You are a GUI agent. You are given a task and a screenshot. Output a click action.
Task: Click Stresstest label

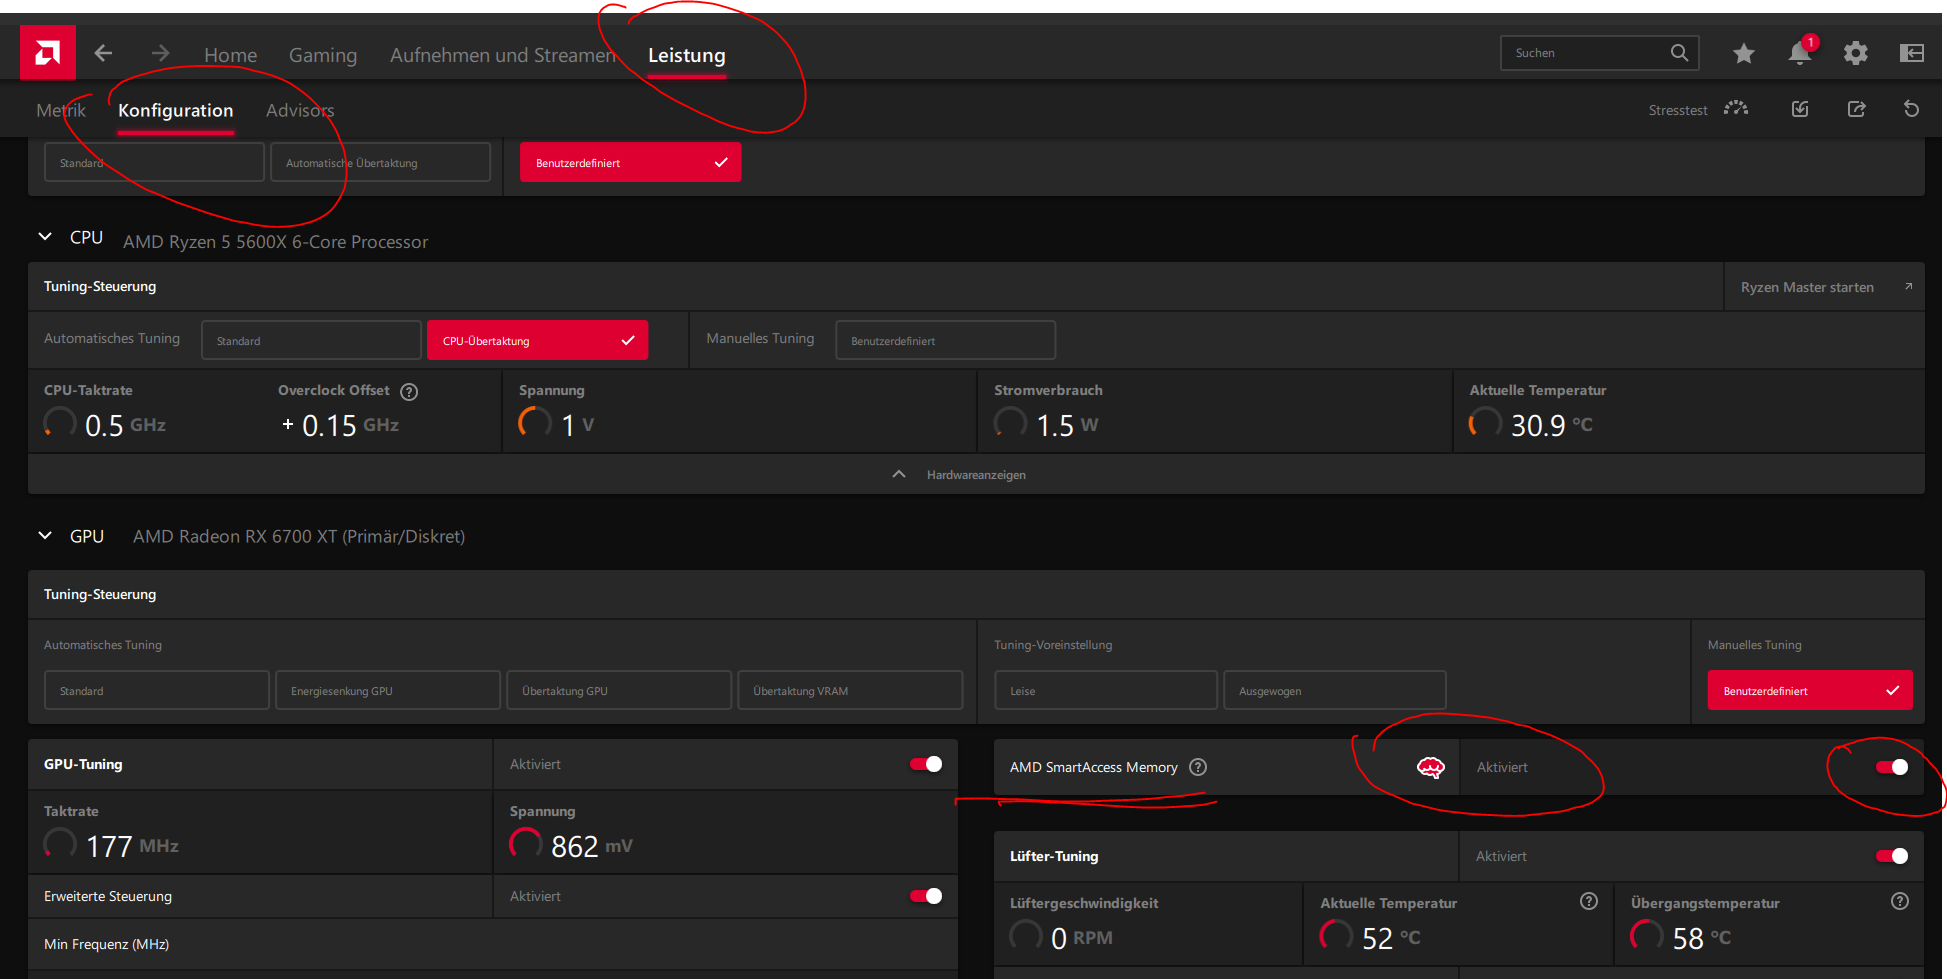click(1678, 110)
